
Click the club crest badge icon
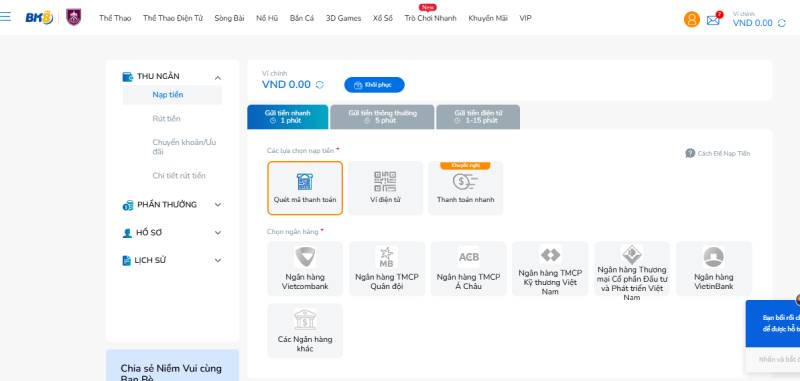point(74,17)
